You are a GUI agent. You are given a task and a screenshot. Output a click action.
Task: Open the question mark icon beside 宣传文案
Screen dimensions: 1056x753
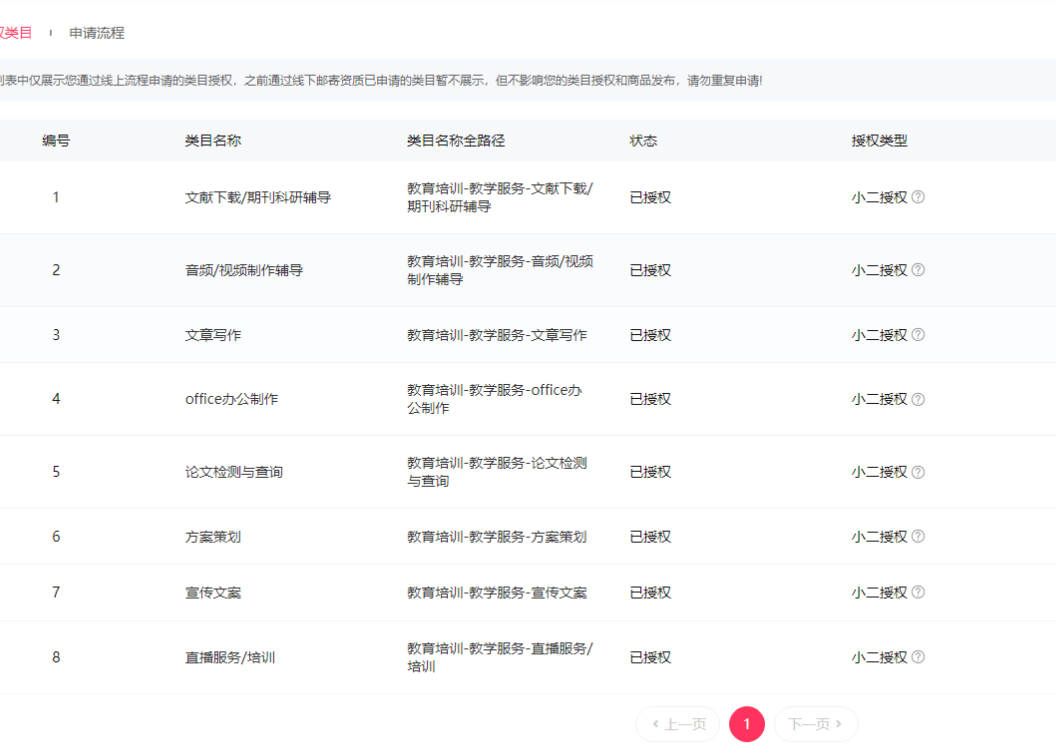click(x=919, y=592)
